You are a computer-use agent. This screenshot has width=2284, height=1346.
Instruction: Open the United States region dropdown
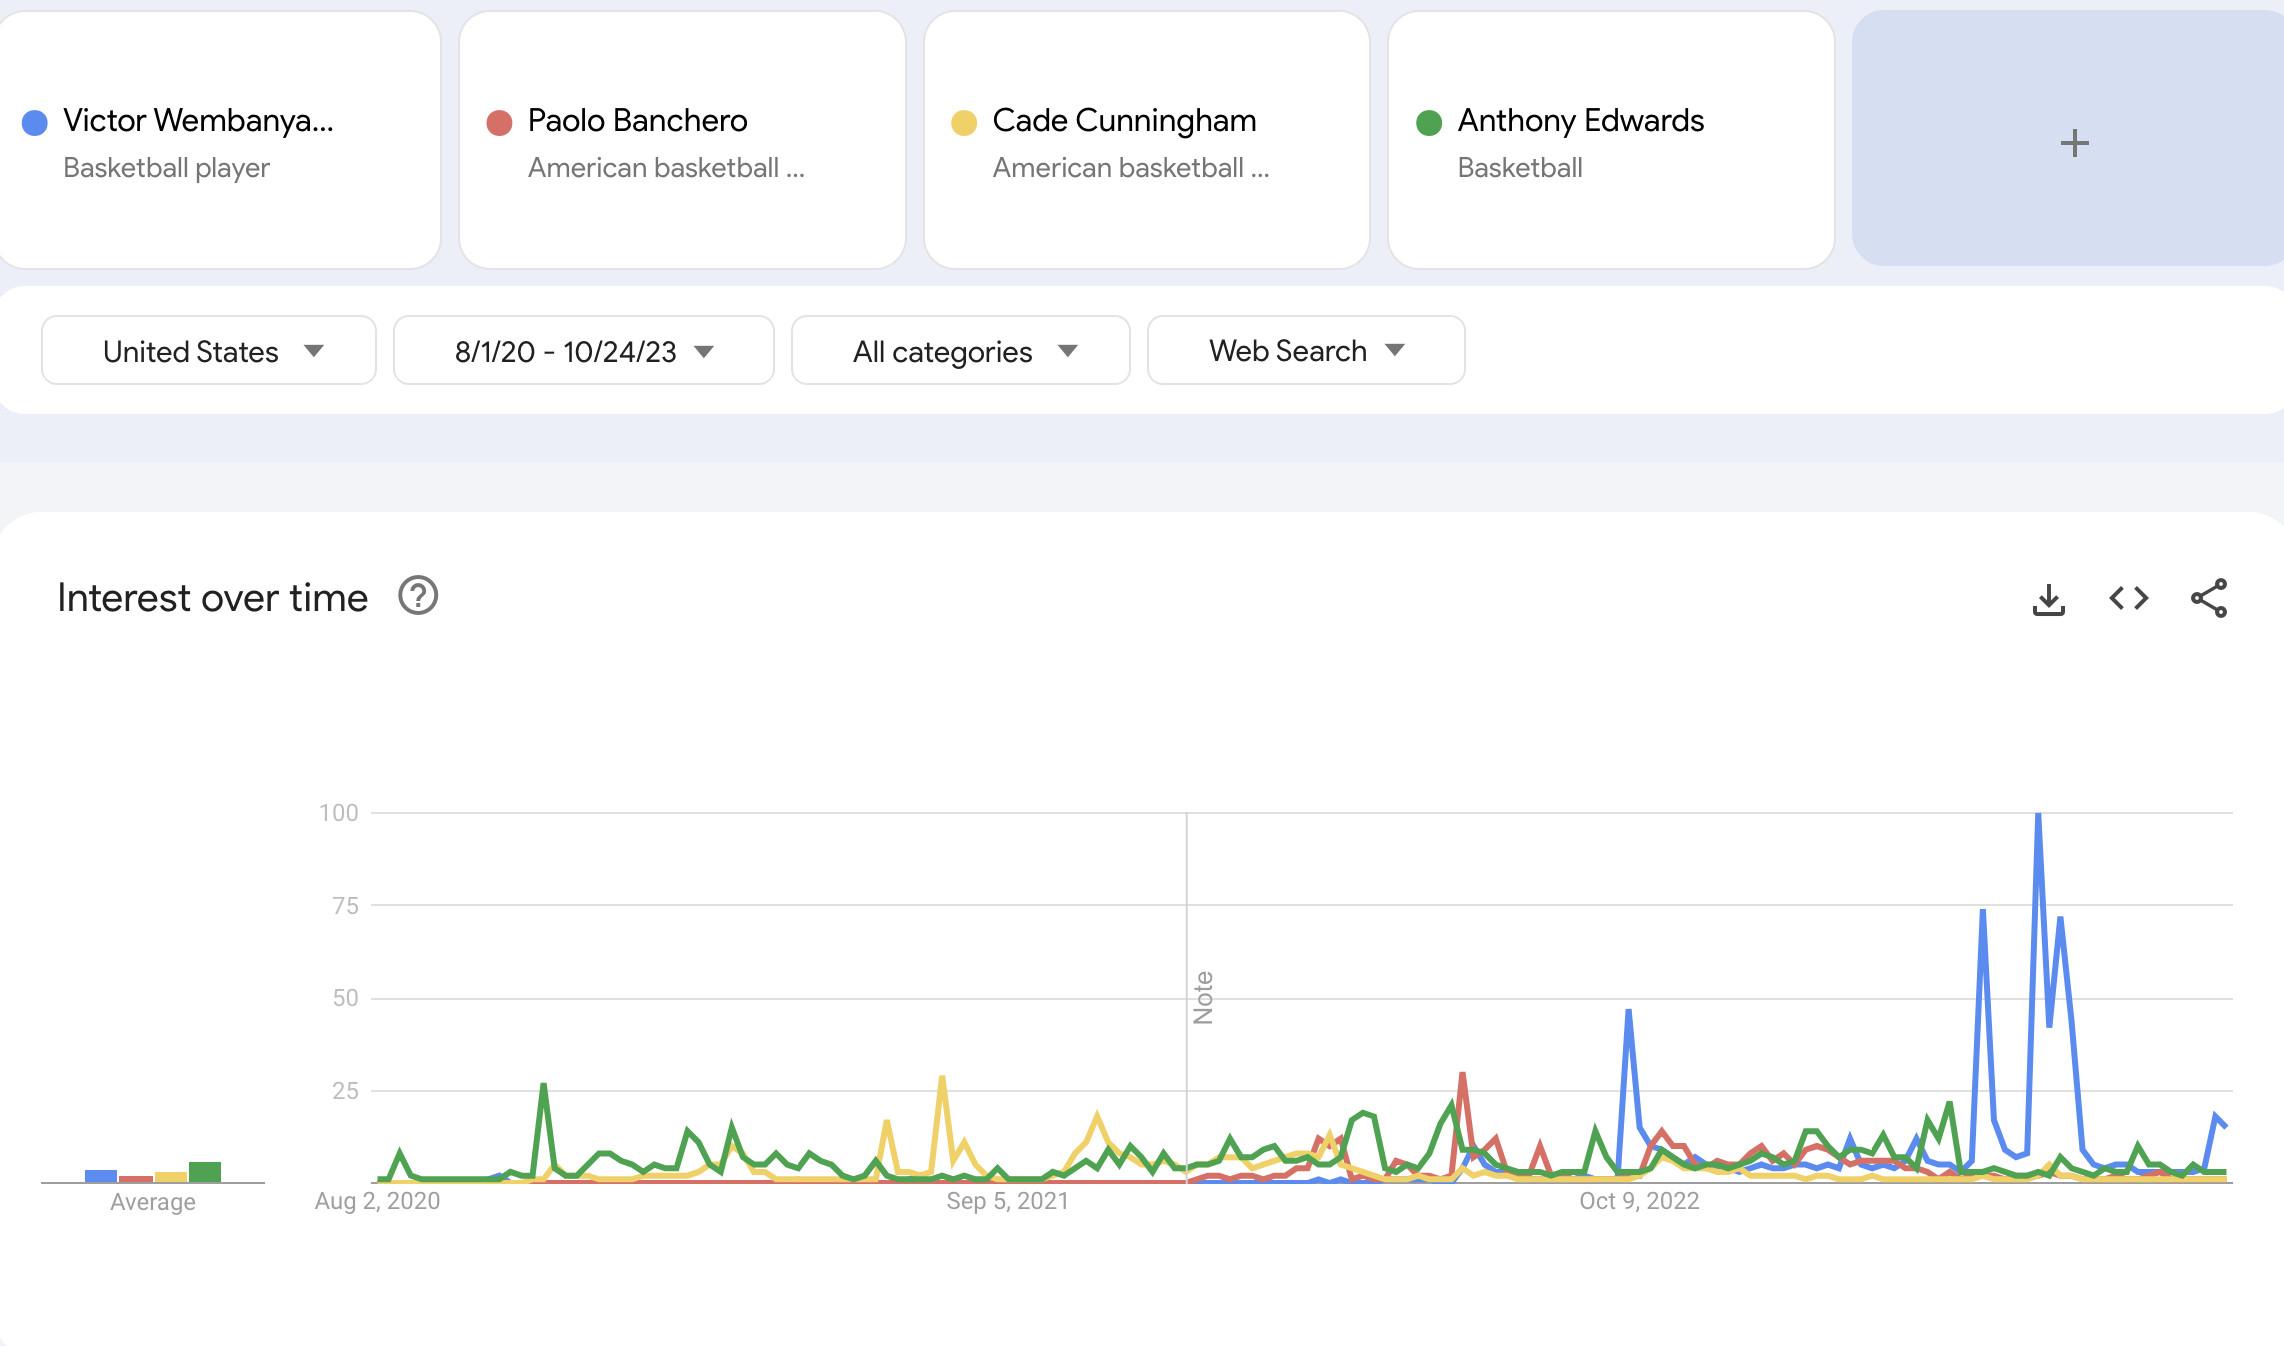point(208,351)
